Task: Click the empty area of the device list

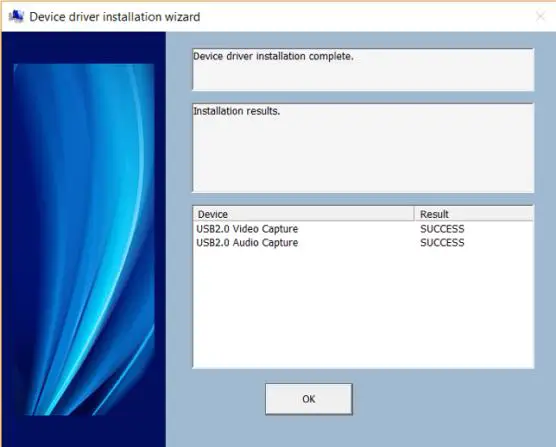Action: coord(363,308)
